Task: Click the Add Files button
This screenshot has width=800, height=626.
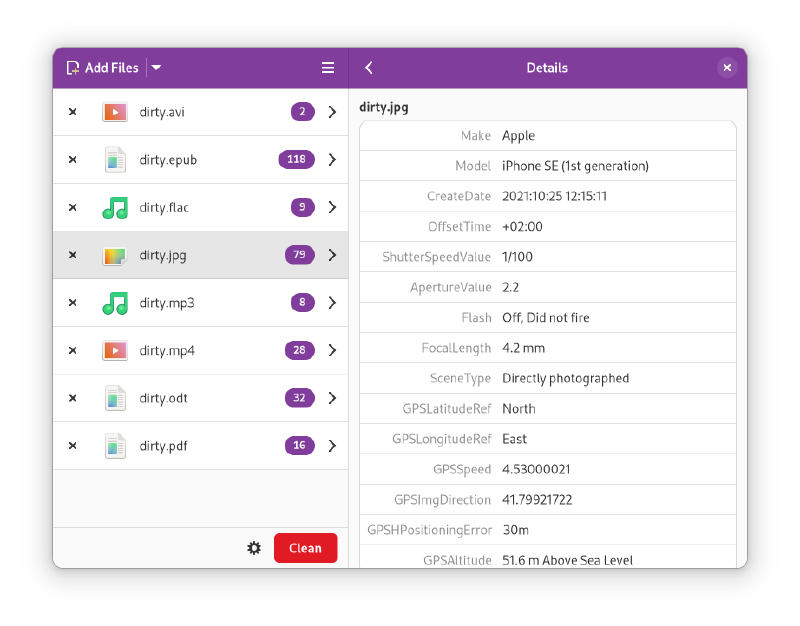Action: [x=102, y=68]
